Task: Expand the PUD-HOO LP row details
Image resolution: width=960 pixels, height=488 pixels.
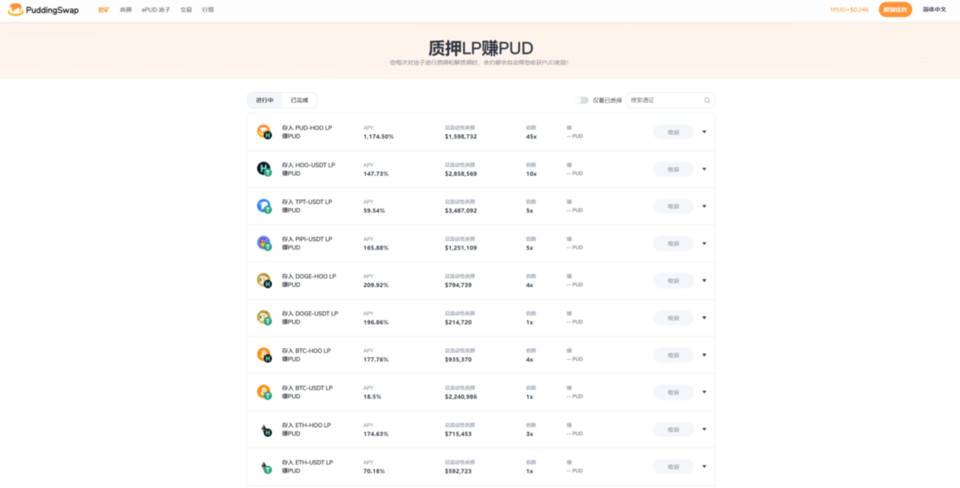Action: click(x=704, y=132)
